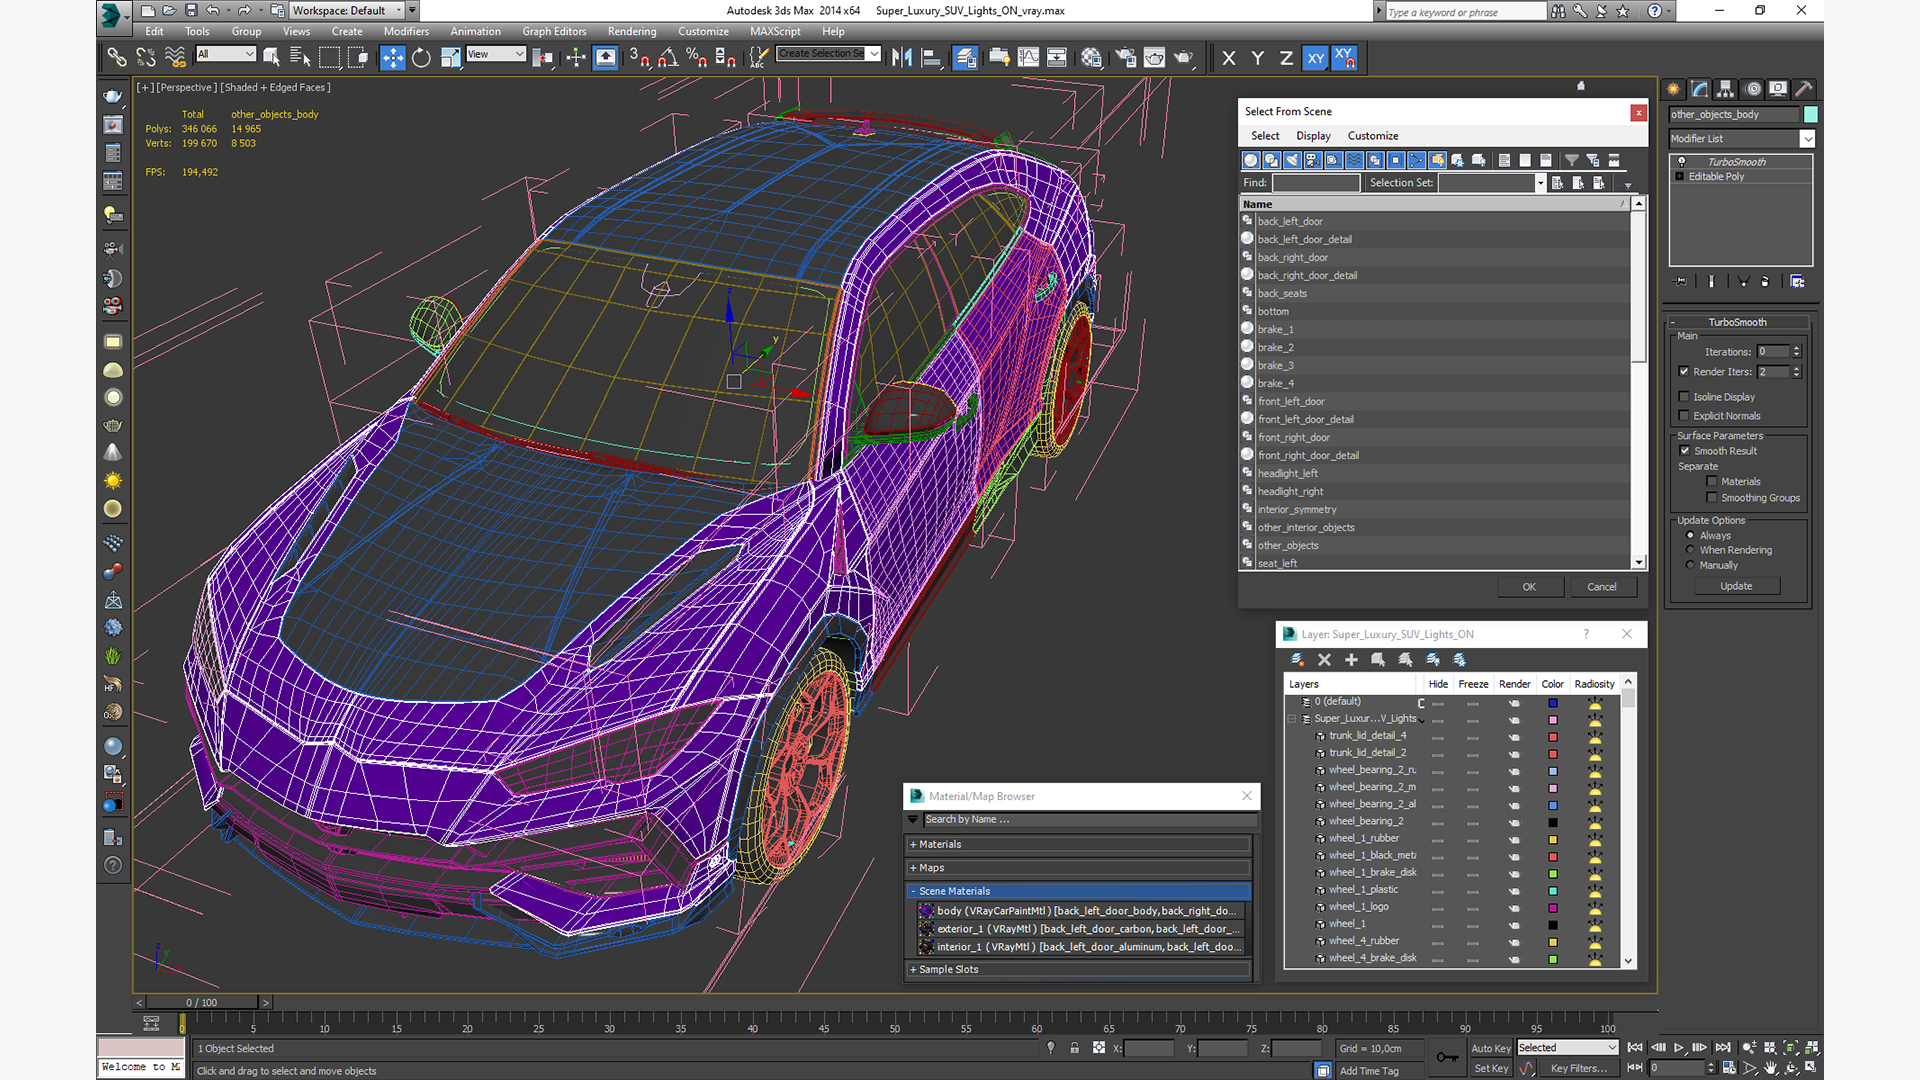This screenshot has height=1080, width=1920.
Task: Click Pin Stack icon under modifier stack
Action: click(x=1680, y=282)
